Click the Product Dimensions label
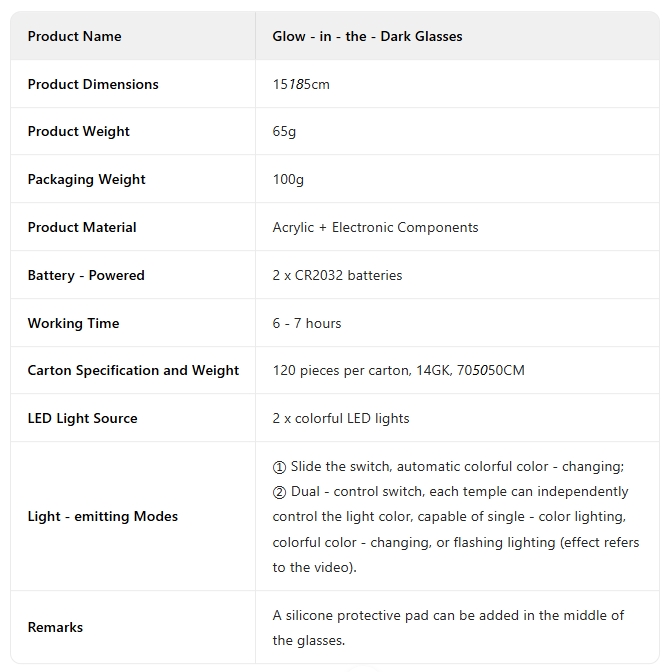The height and width of the screenshot is (672, 669). [x=93, y=84]
